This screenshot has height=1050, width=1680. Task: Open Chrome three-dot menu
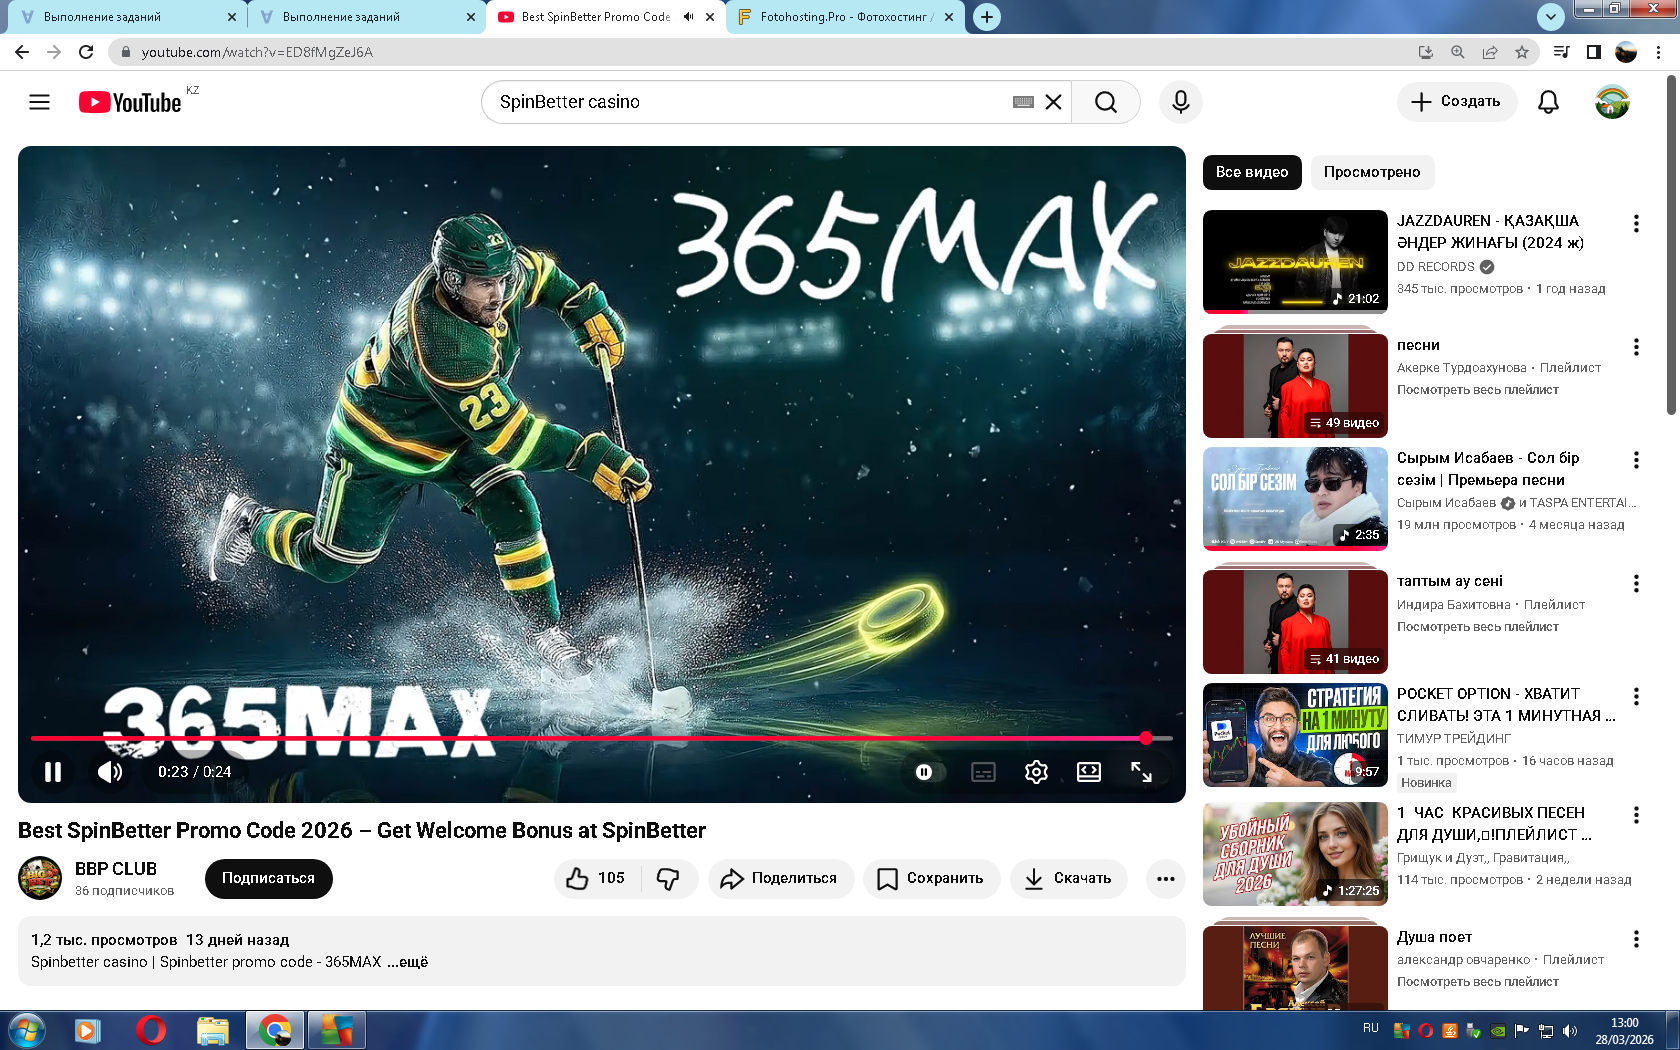pyautogui.click(x=1659, y=52)
